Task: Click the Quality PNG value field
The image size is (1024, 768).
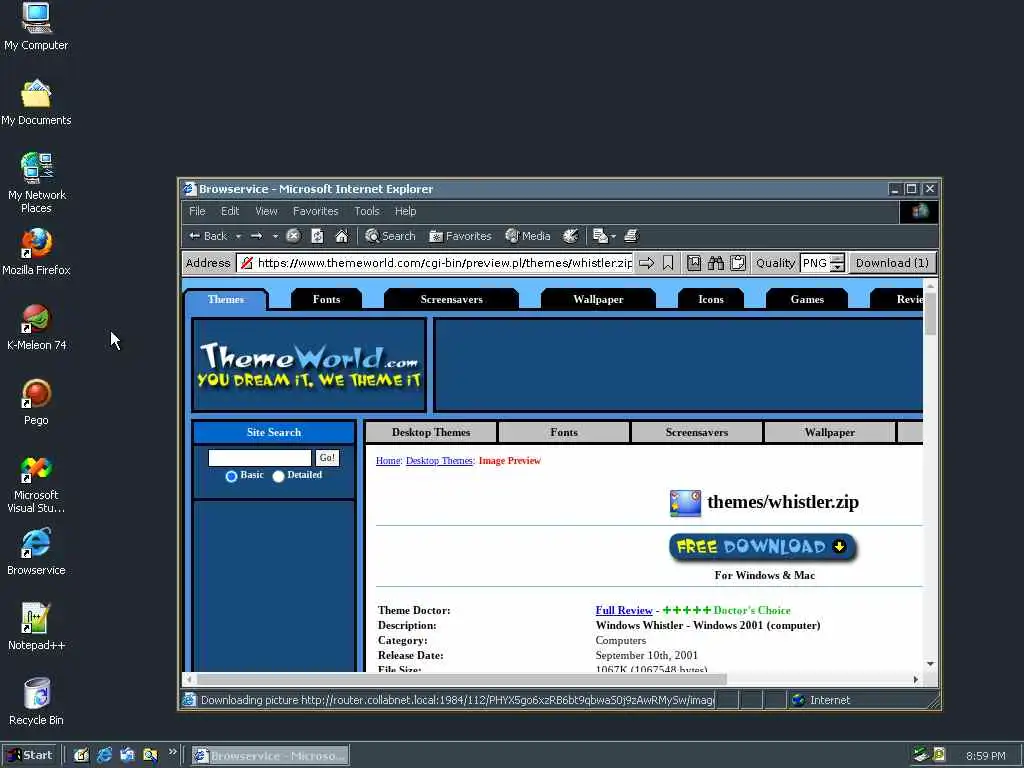Action: click(x=815, y=263)
